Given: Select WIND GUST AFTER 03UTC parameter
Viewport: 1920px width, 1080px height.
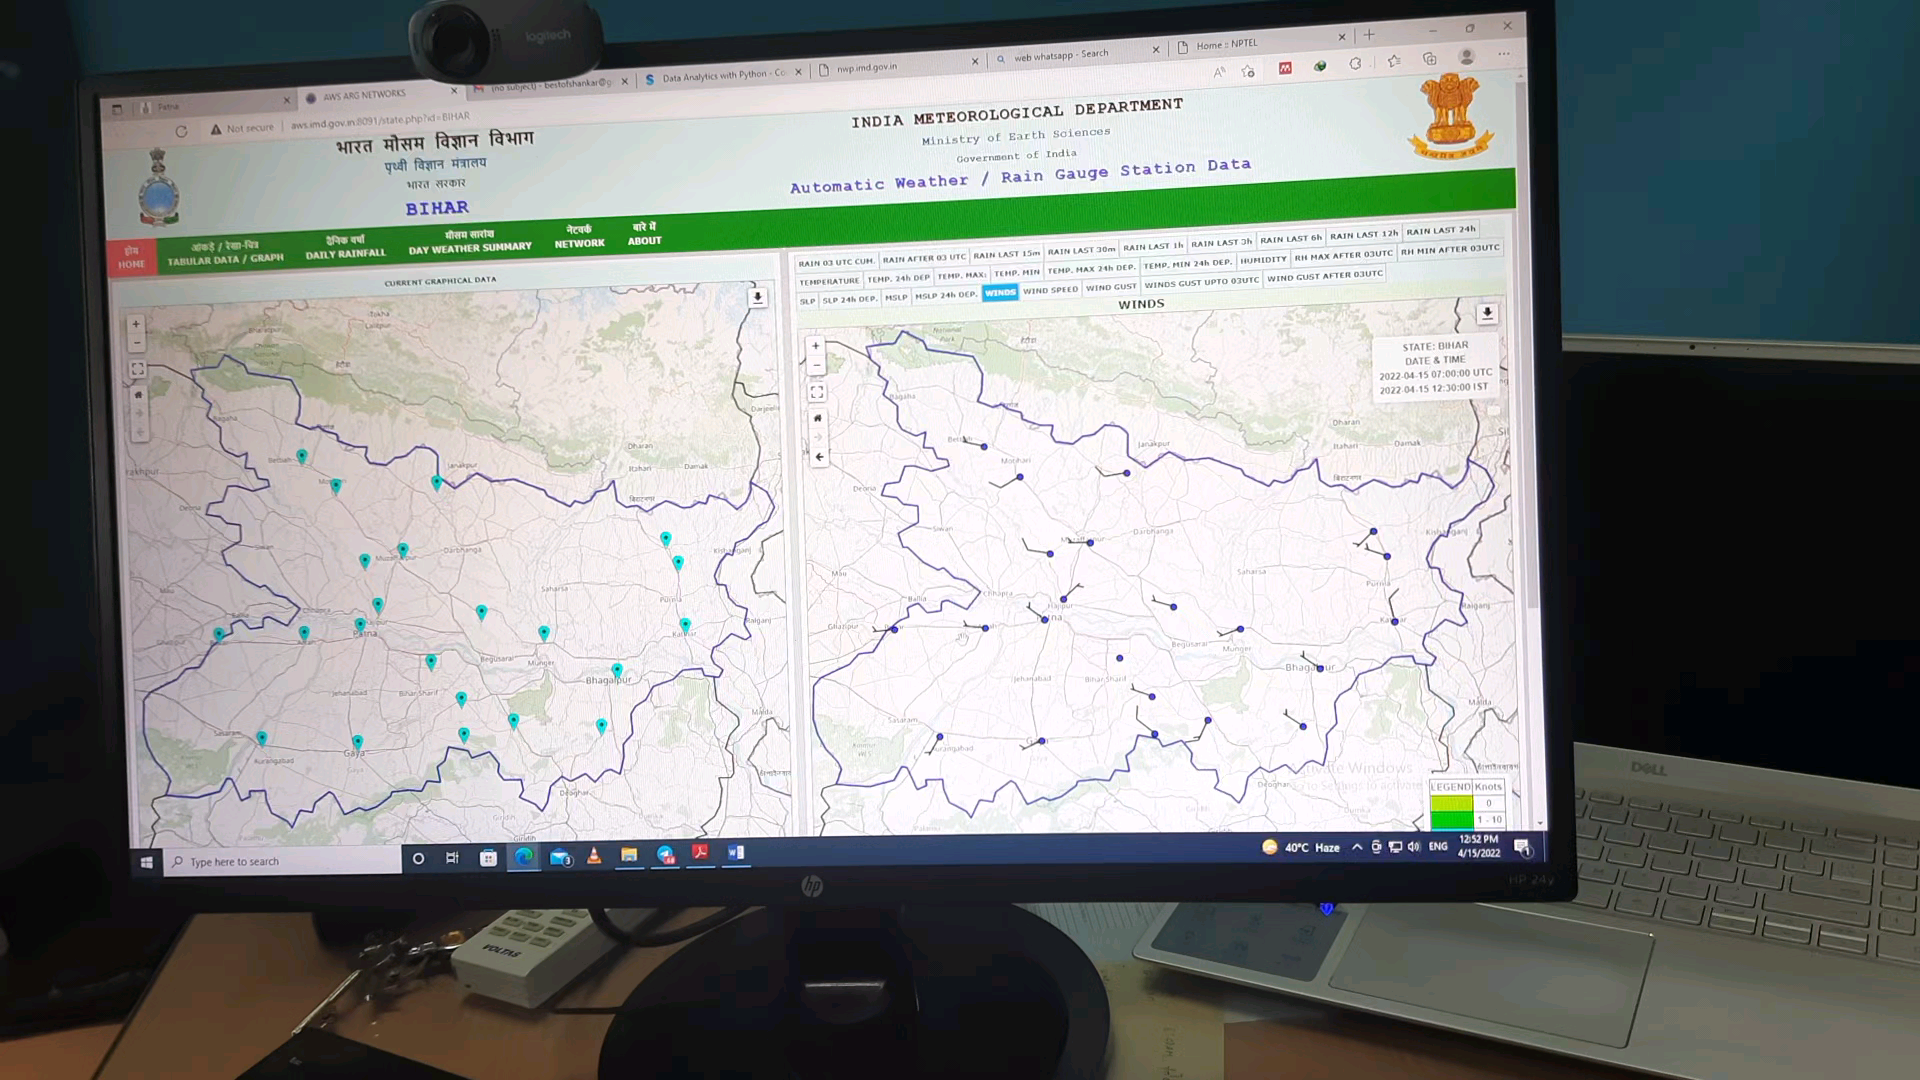Looking at the screenshot, I should (x=1324, y=276).
